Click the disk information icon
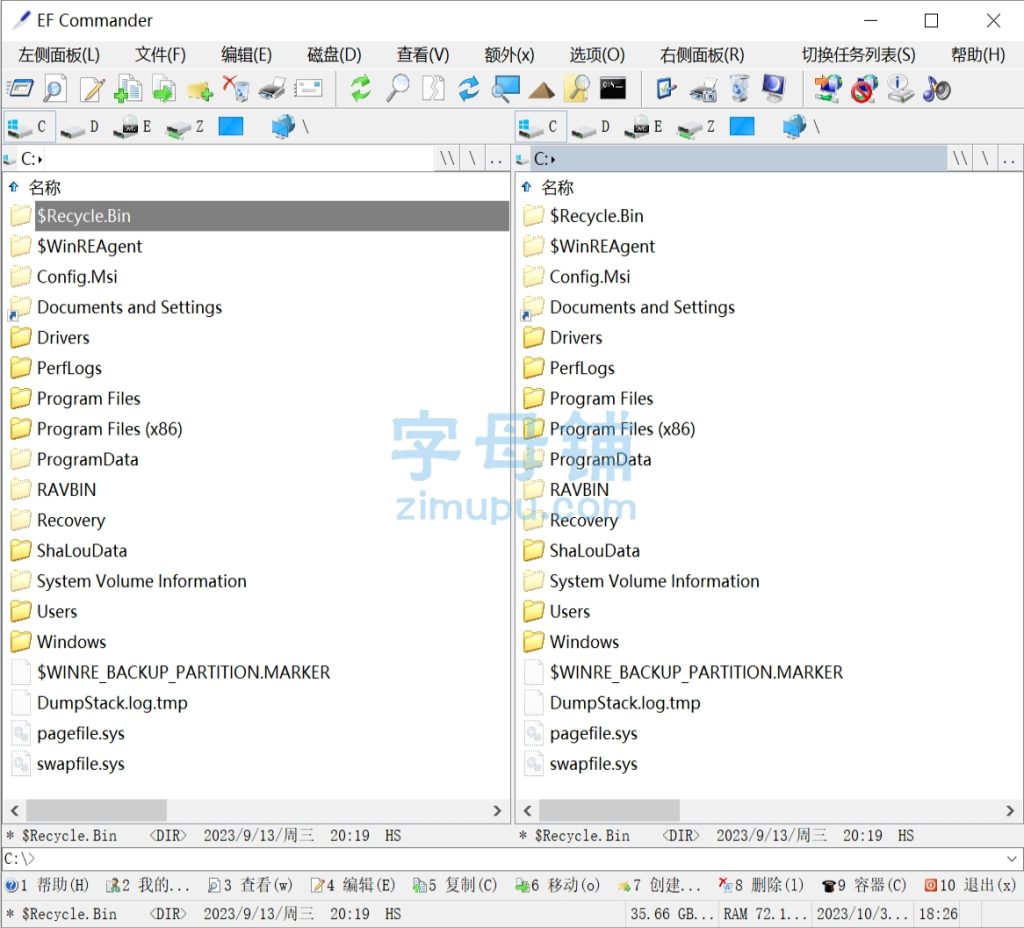The height and width of the screenshot is (928, 1024). 900,89
